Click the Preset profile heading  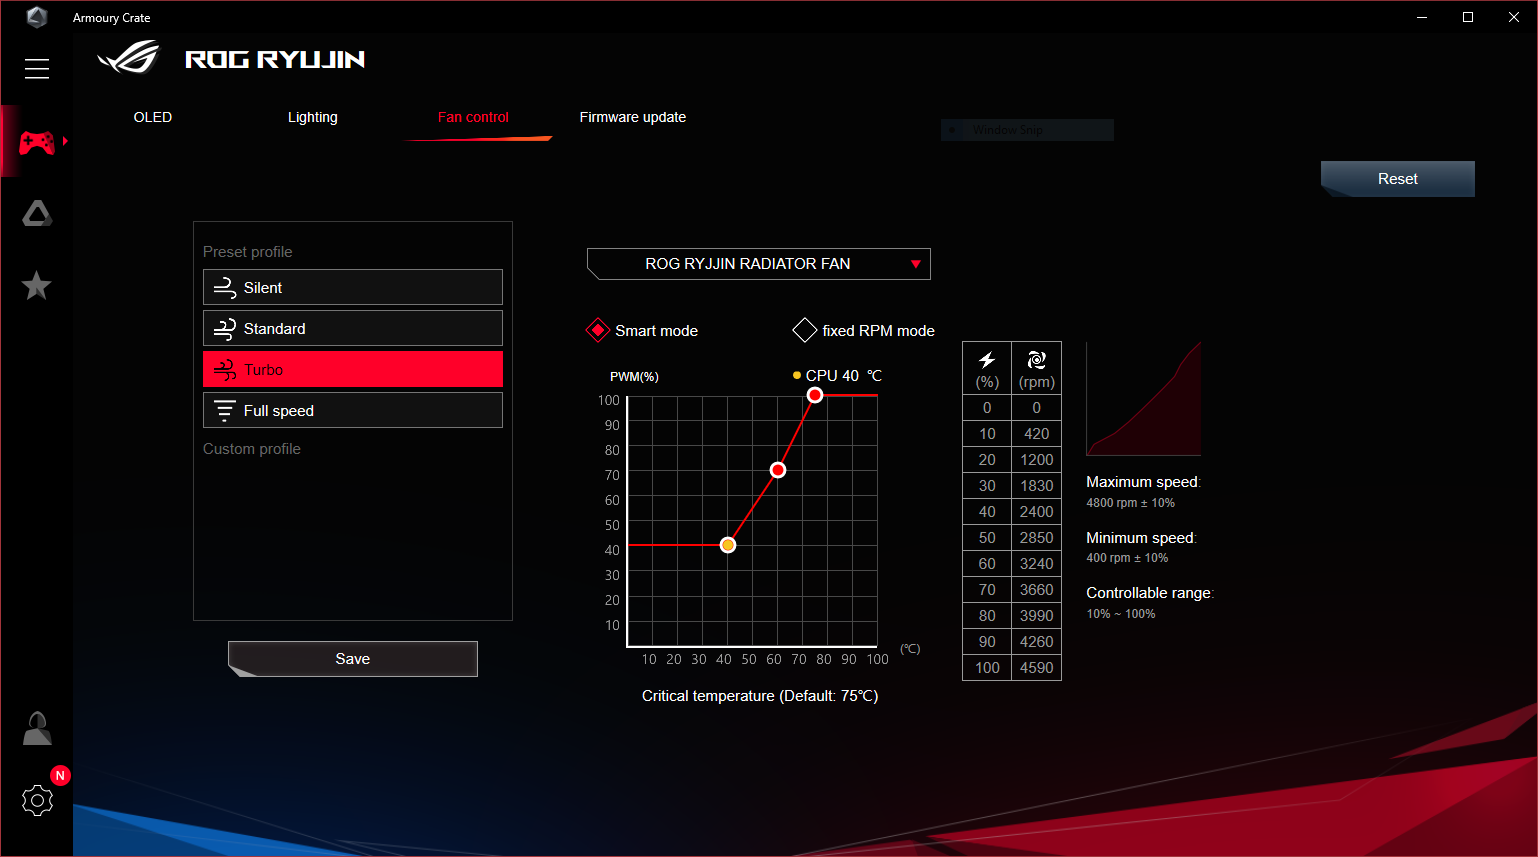click(248, 252)
